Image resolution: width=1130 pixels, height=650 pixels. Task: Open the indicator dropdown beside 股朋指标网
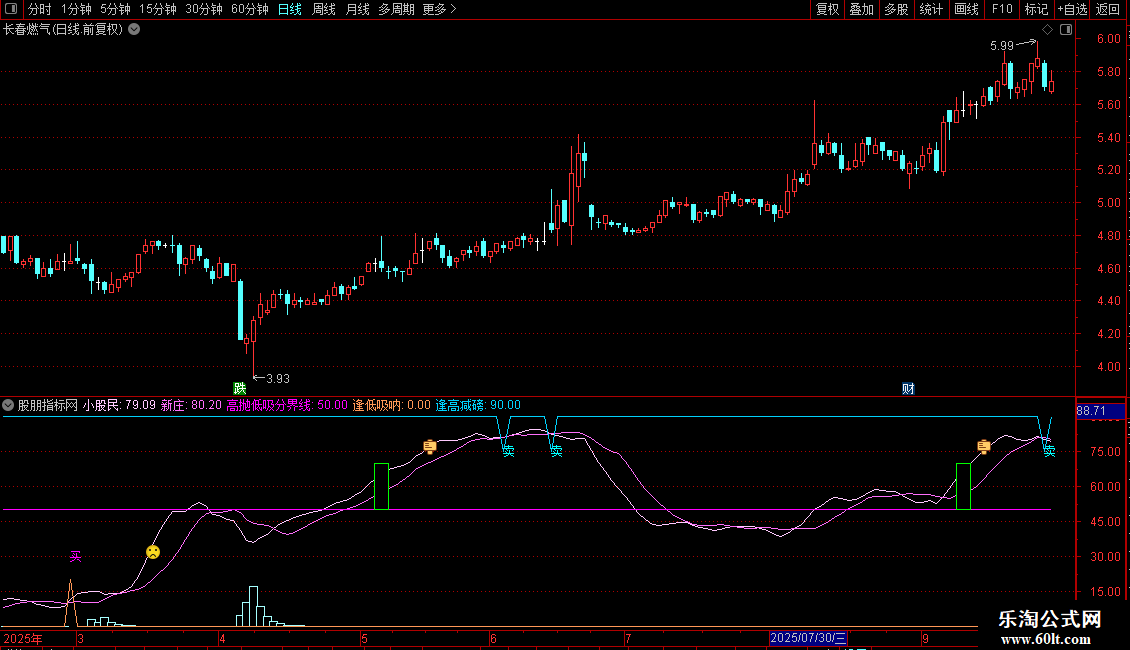click(x=8, y=406)
